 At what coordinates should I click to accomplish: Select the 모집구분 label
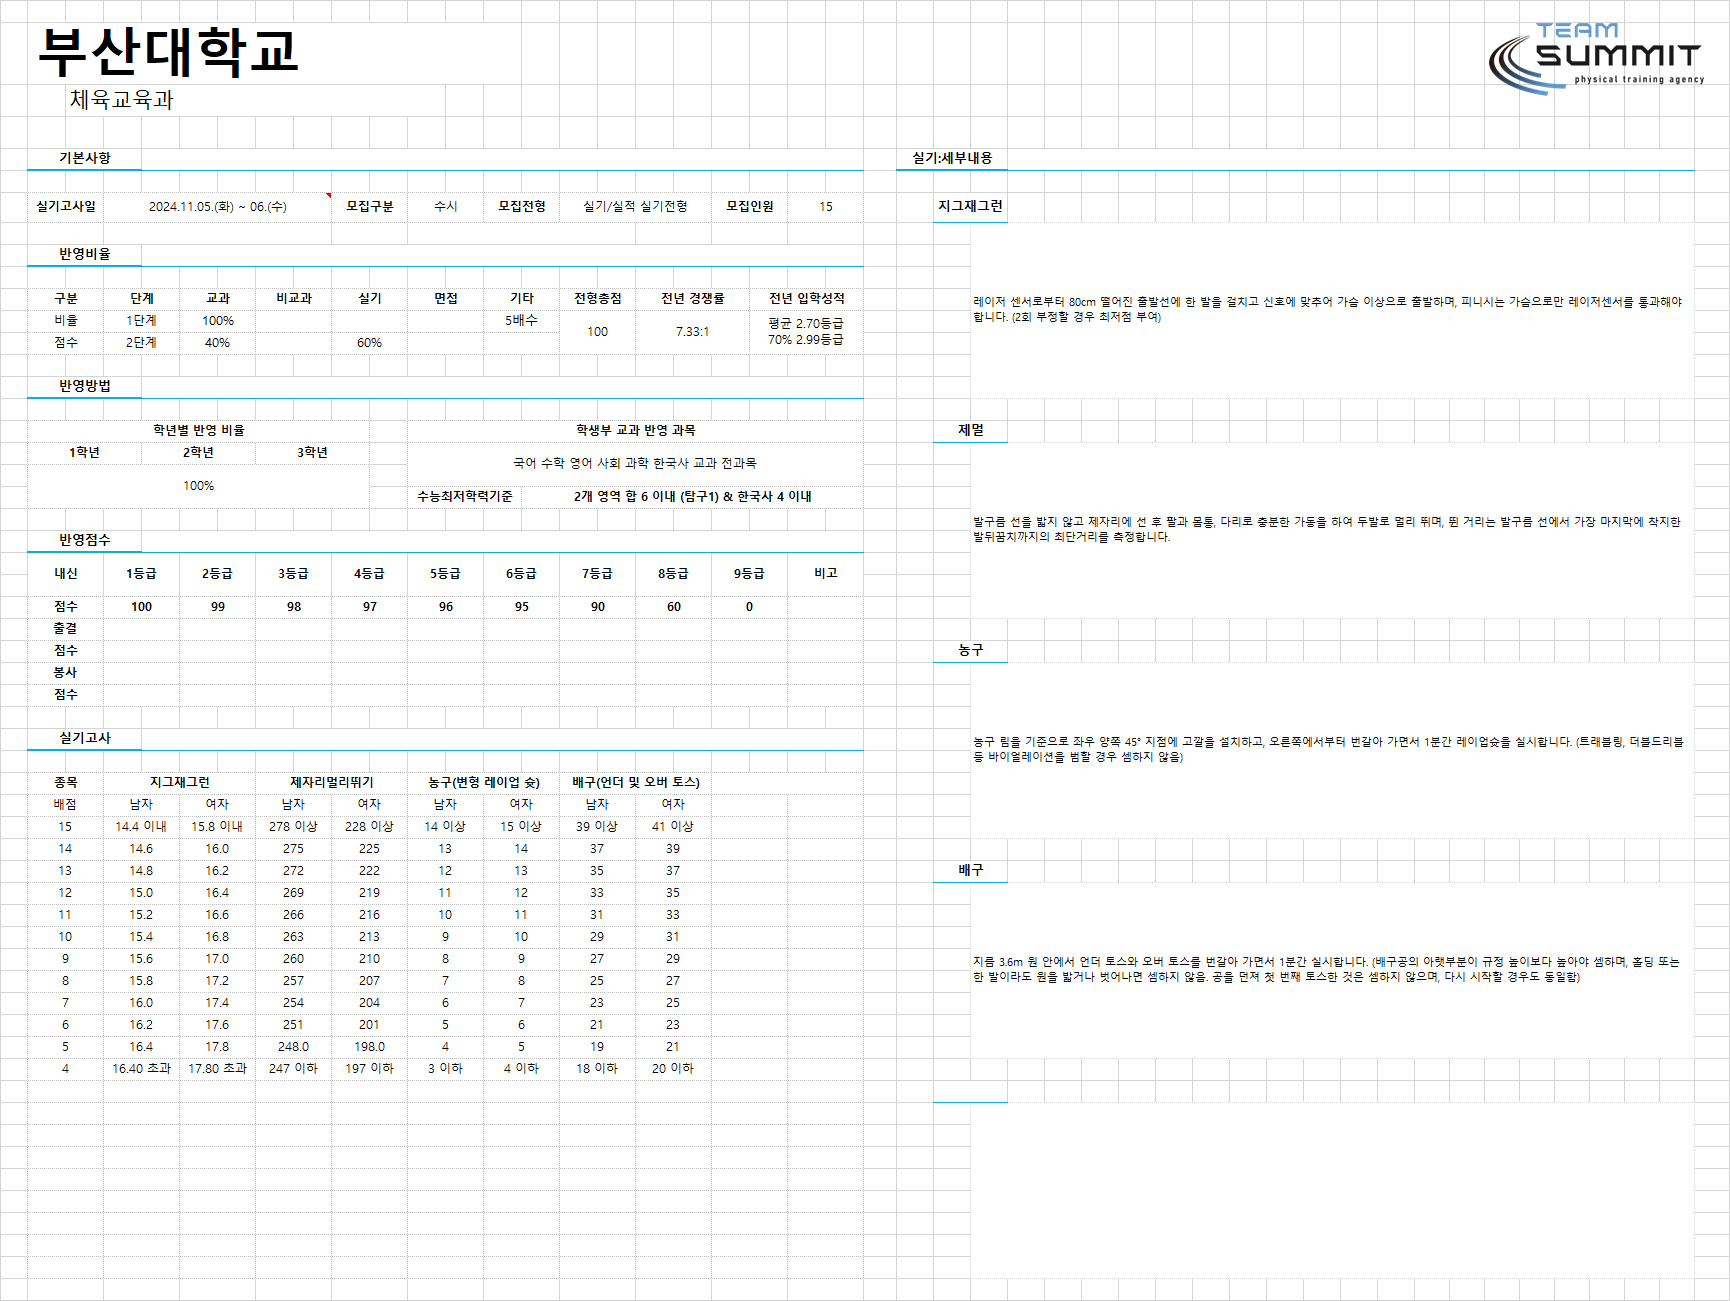[370, 206]
